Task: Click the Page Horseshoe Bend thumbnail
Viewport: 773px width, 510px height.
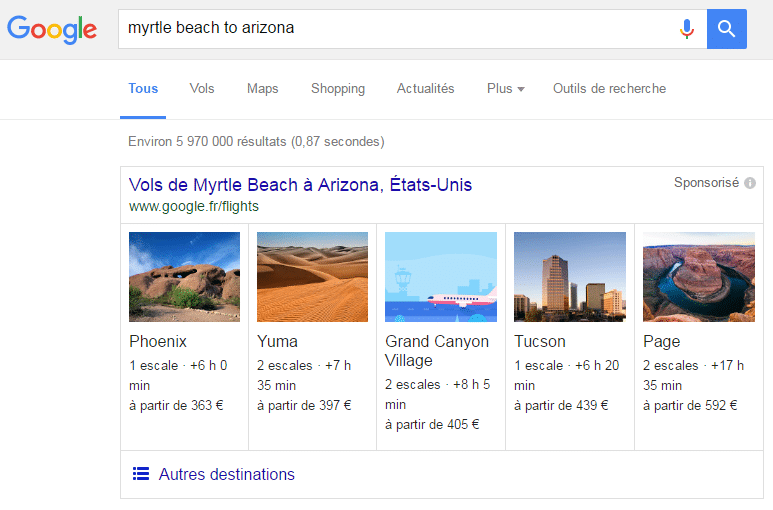Action: point(699,277)
